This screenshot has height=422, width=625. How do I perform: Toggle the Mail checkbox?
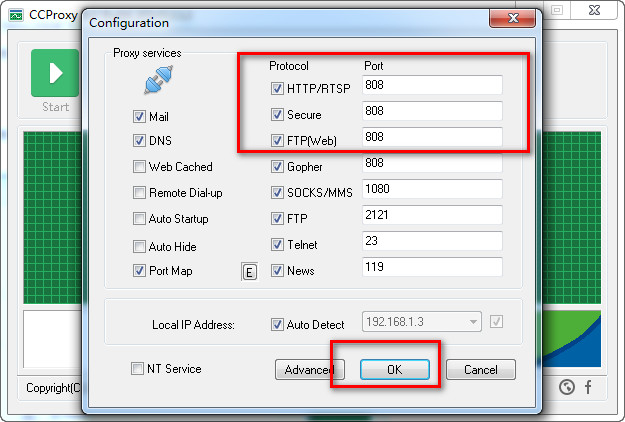click(139, 117)
